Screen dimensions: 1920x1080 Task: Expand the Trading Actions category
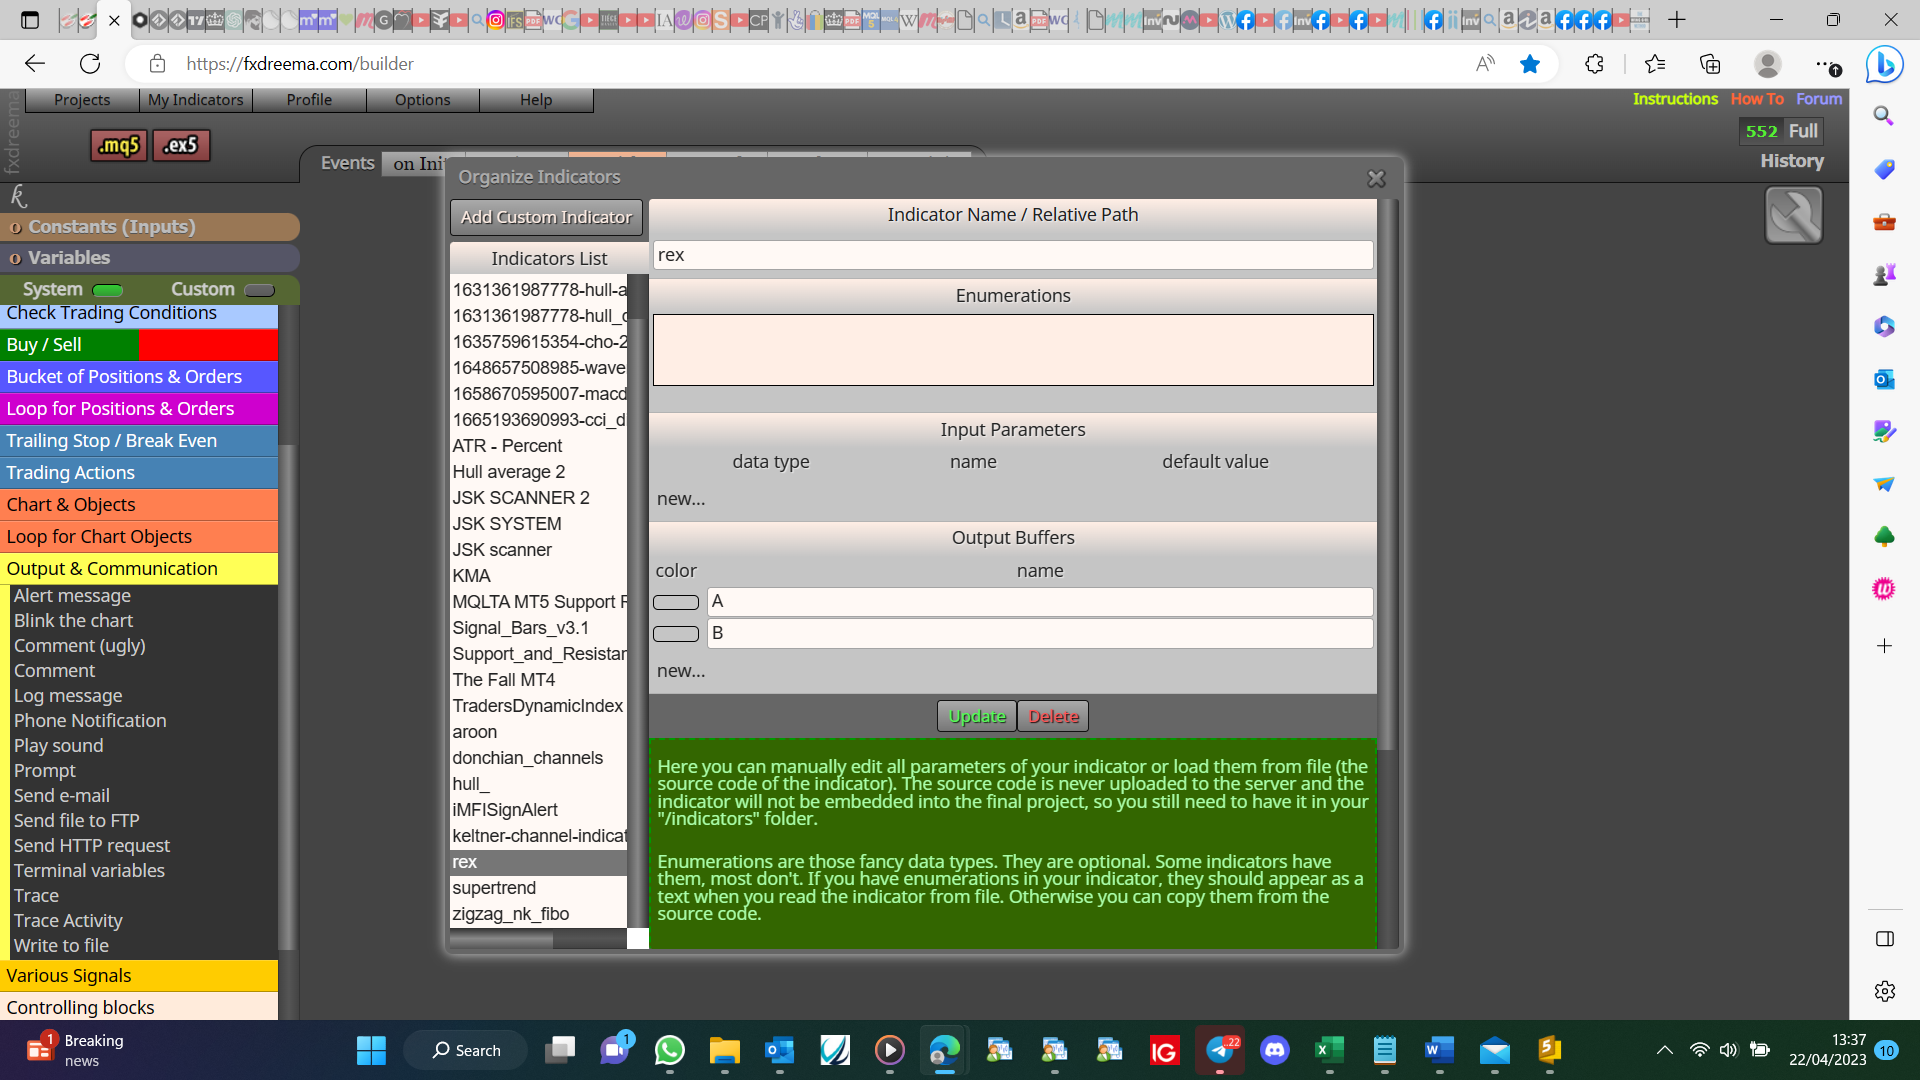tap(139, 472)
